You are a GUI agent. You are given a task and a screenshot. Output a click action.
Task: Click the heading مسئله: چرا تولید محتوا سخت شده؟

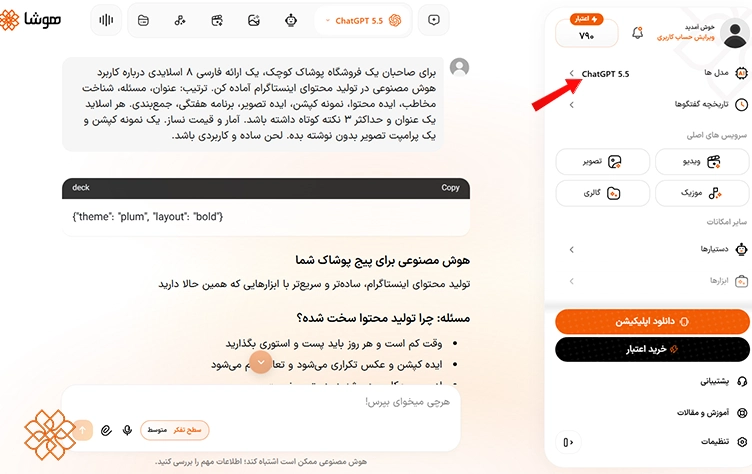[x=383, y=318]
